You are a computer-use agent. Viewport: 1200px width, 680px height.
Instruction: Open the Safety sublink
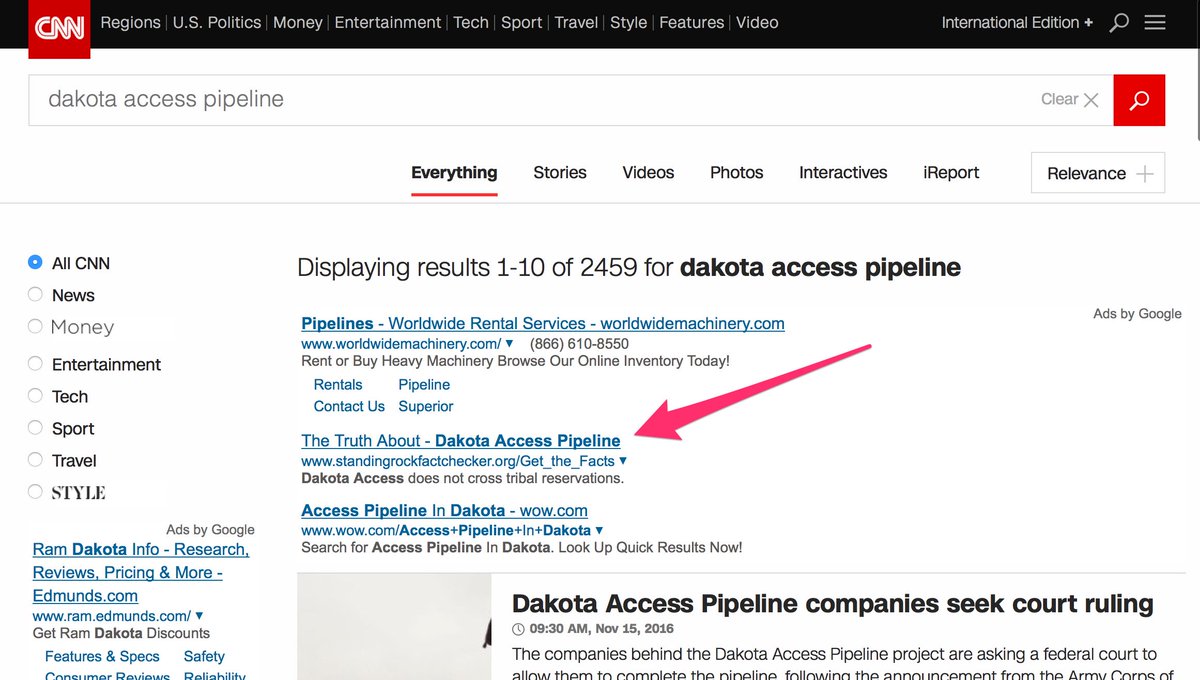coord(204,656)
